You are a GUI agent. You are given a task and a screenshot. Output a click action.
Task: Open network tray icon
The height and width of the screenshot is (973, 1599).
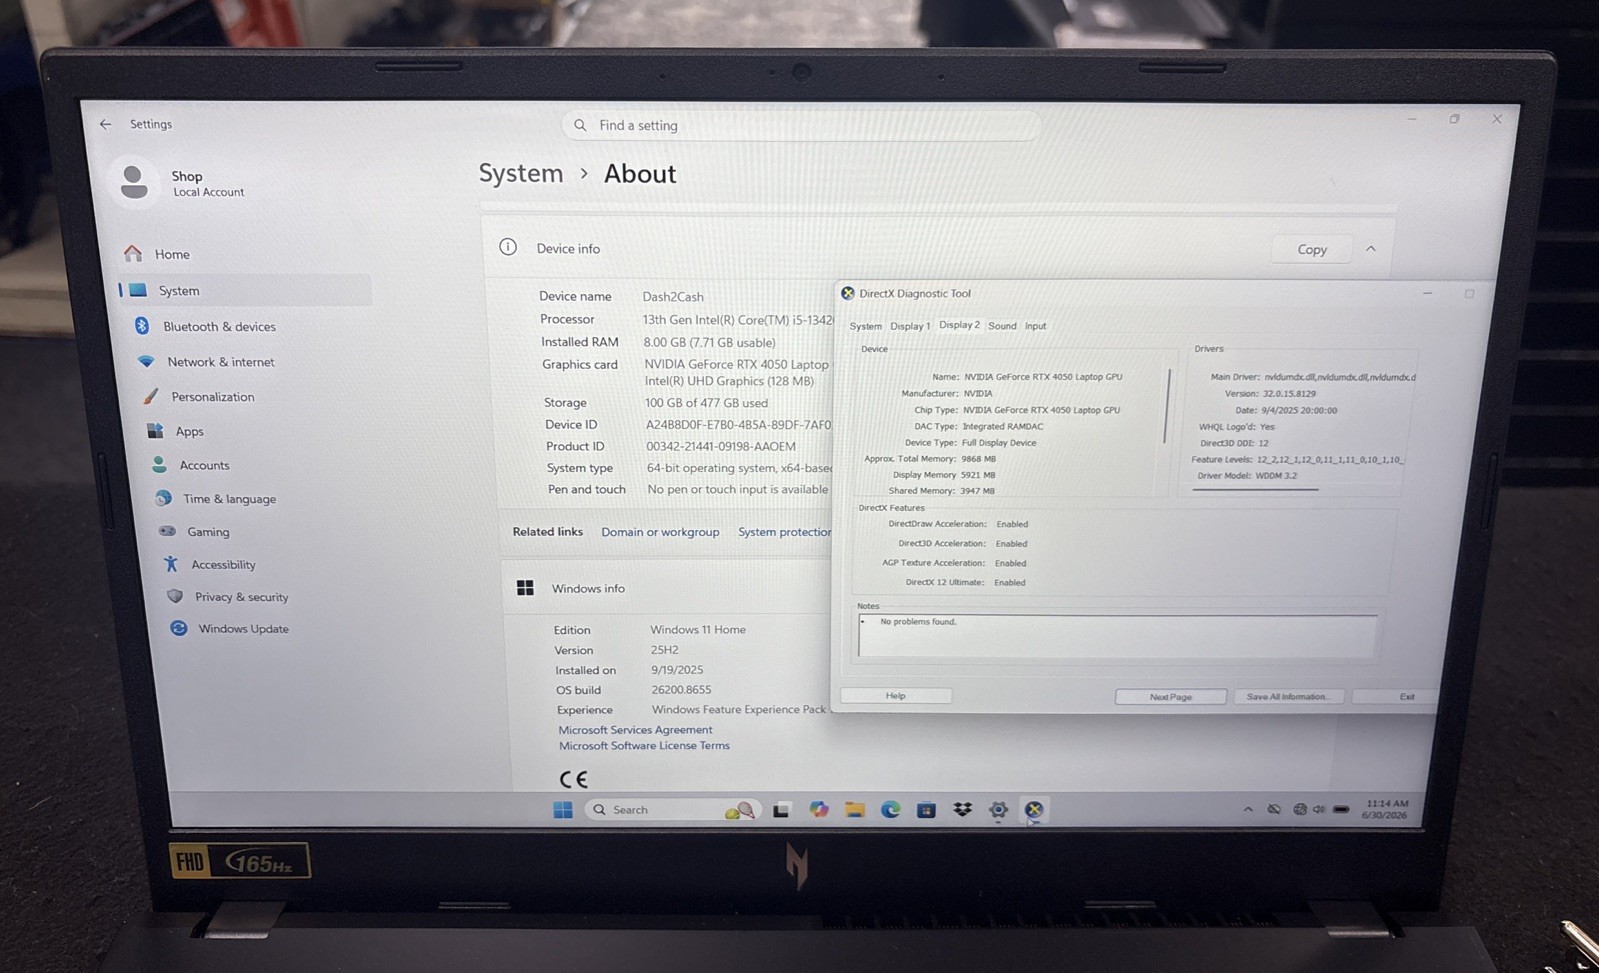pyautogui.click(x=1300, y=809)
